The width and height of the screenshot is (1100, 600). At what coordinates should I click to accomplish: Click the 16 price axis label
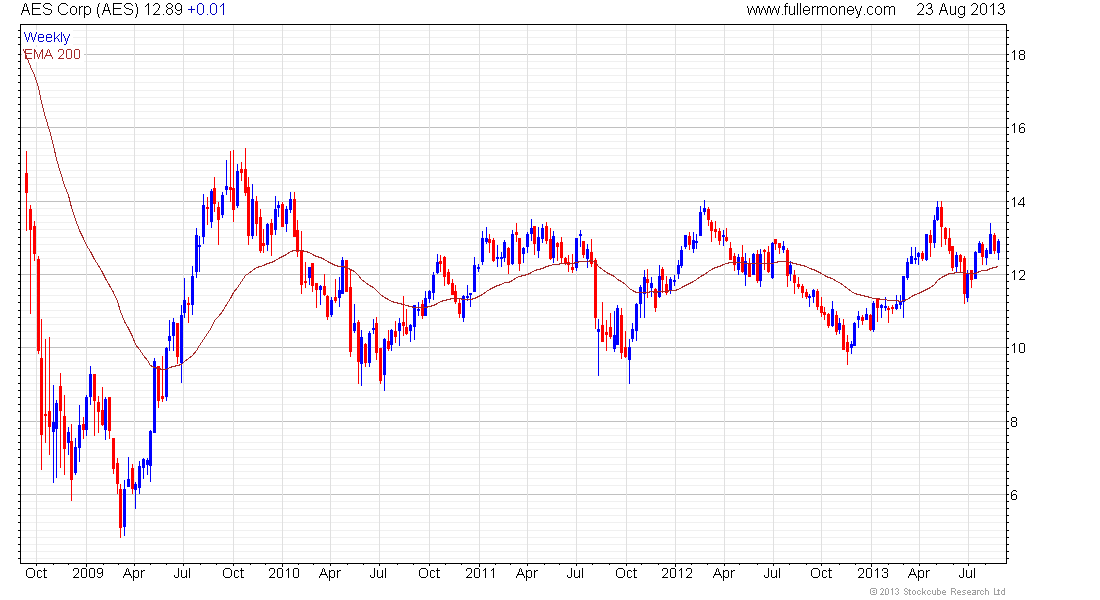click(1018, 128)
